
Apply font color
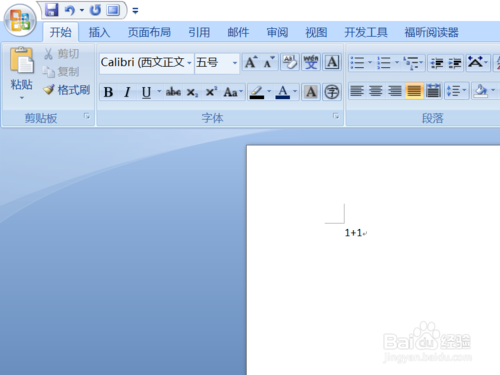pyautogui.click(x=283, y=92)
